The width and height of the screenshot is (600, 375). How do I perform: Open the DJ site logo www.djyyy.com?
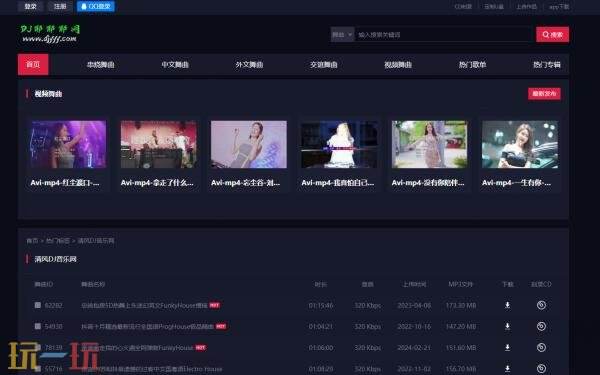tap(50, 34)
